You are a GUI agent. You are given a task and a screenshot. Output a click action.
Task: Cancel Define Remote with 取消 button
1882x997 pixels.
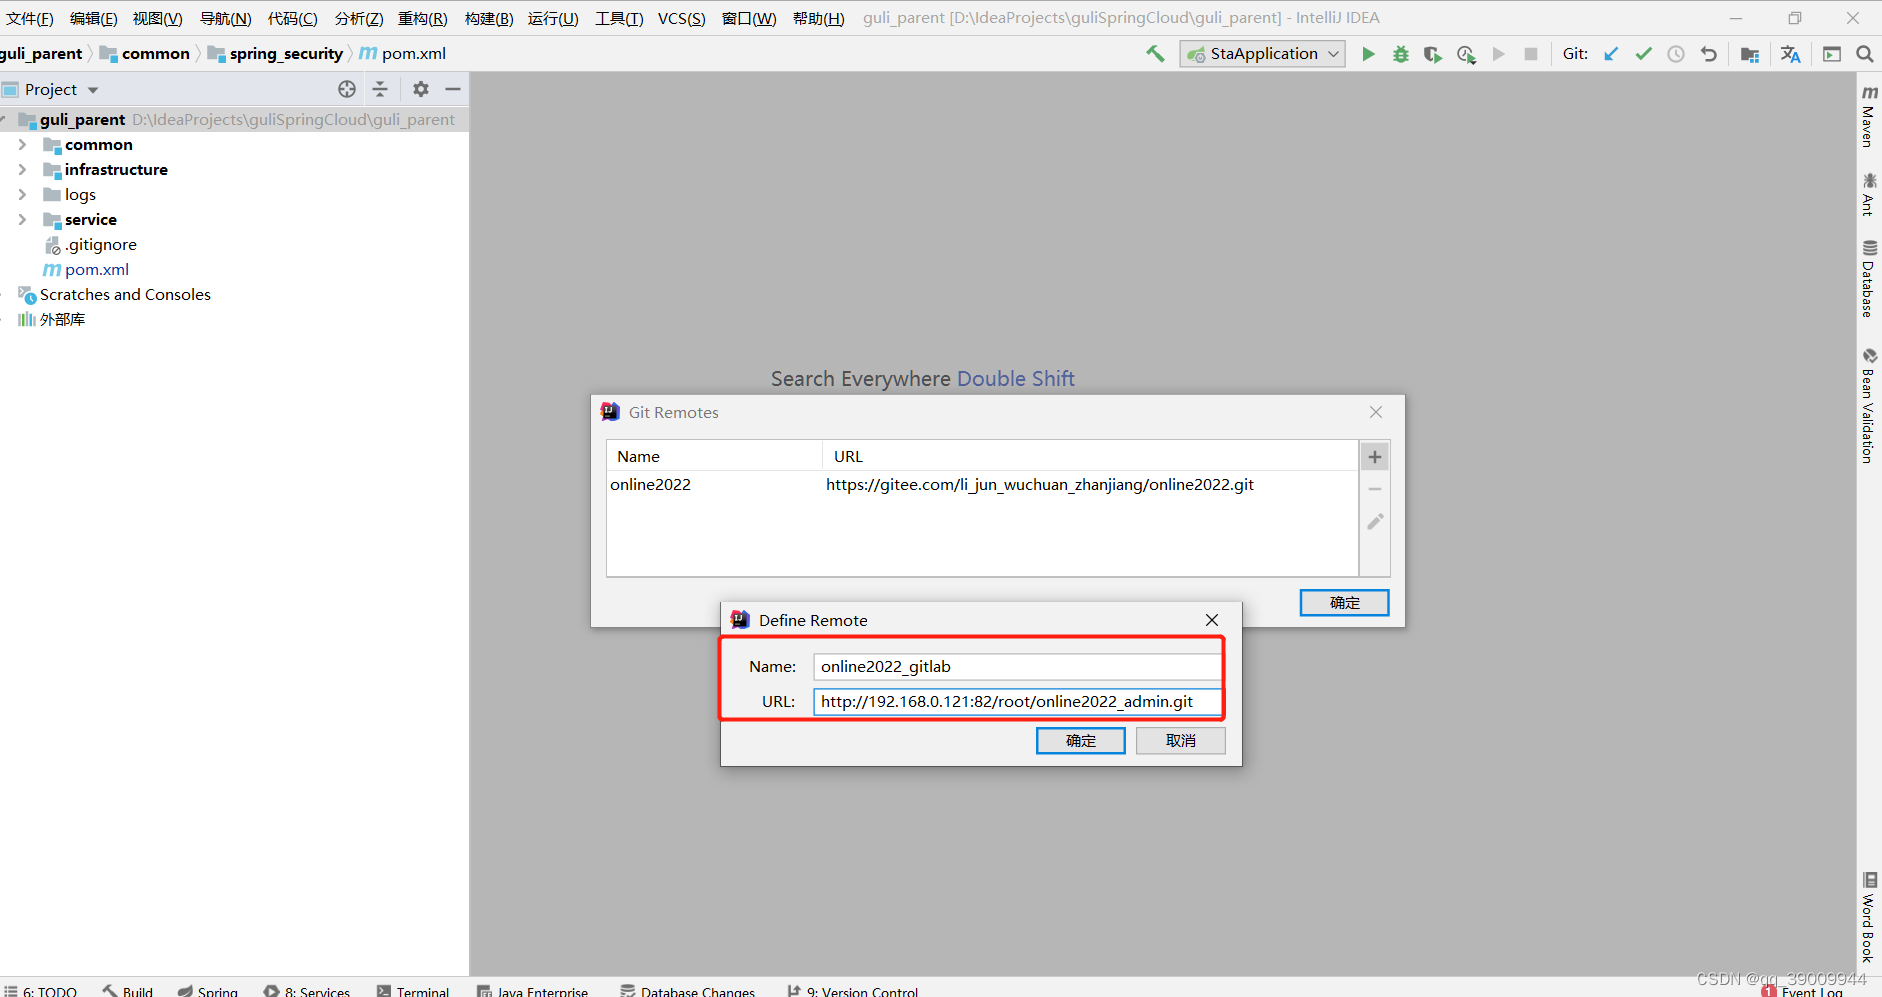(x=1181, y=741)
